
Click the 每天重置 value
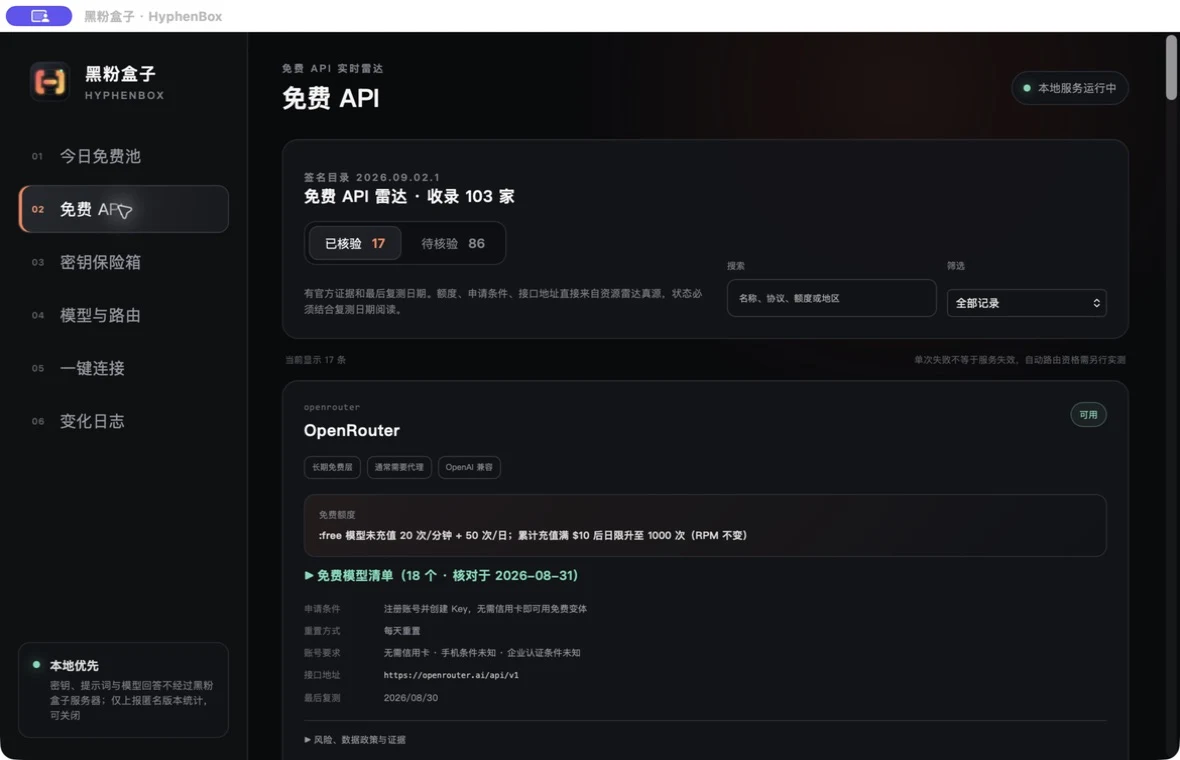point(402,631)
